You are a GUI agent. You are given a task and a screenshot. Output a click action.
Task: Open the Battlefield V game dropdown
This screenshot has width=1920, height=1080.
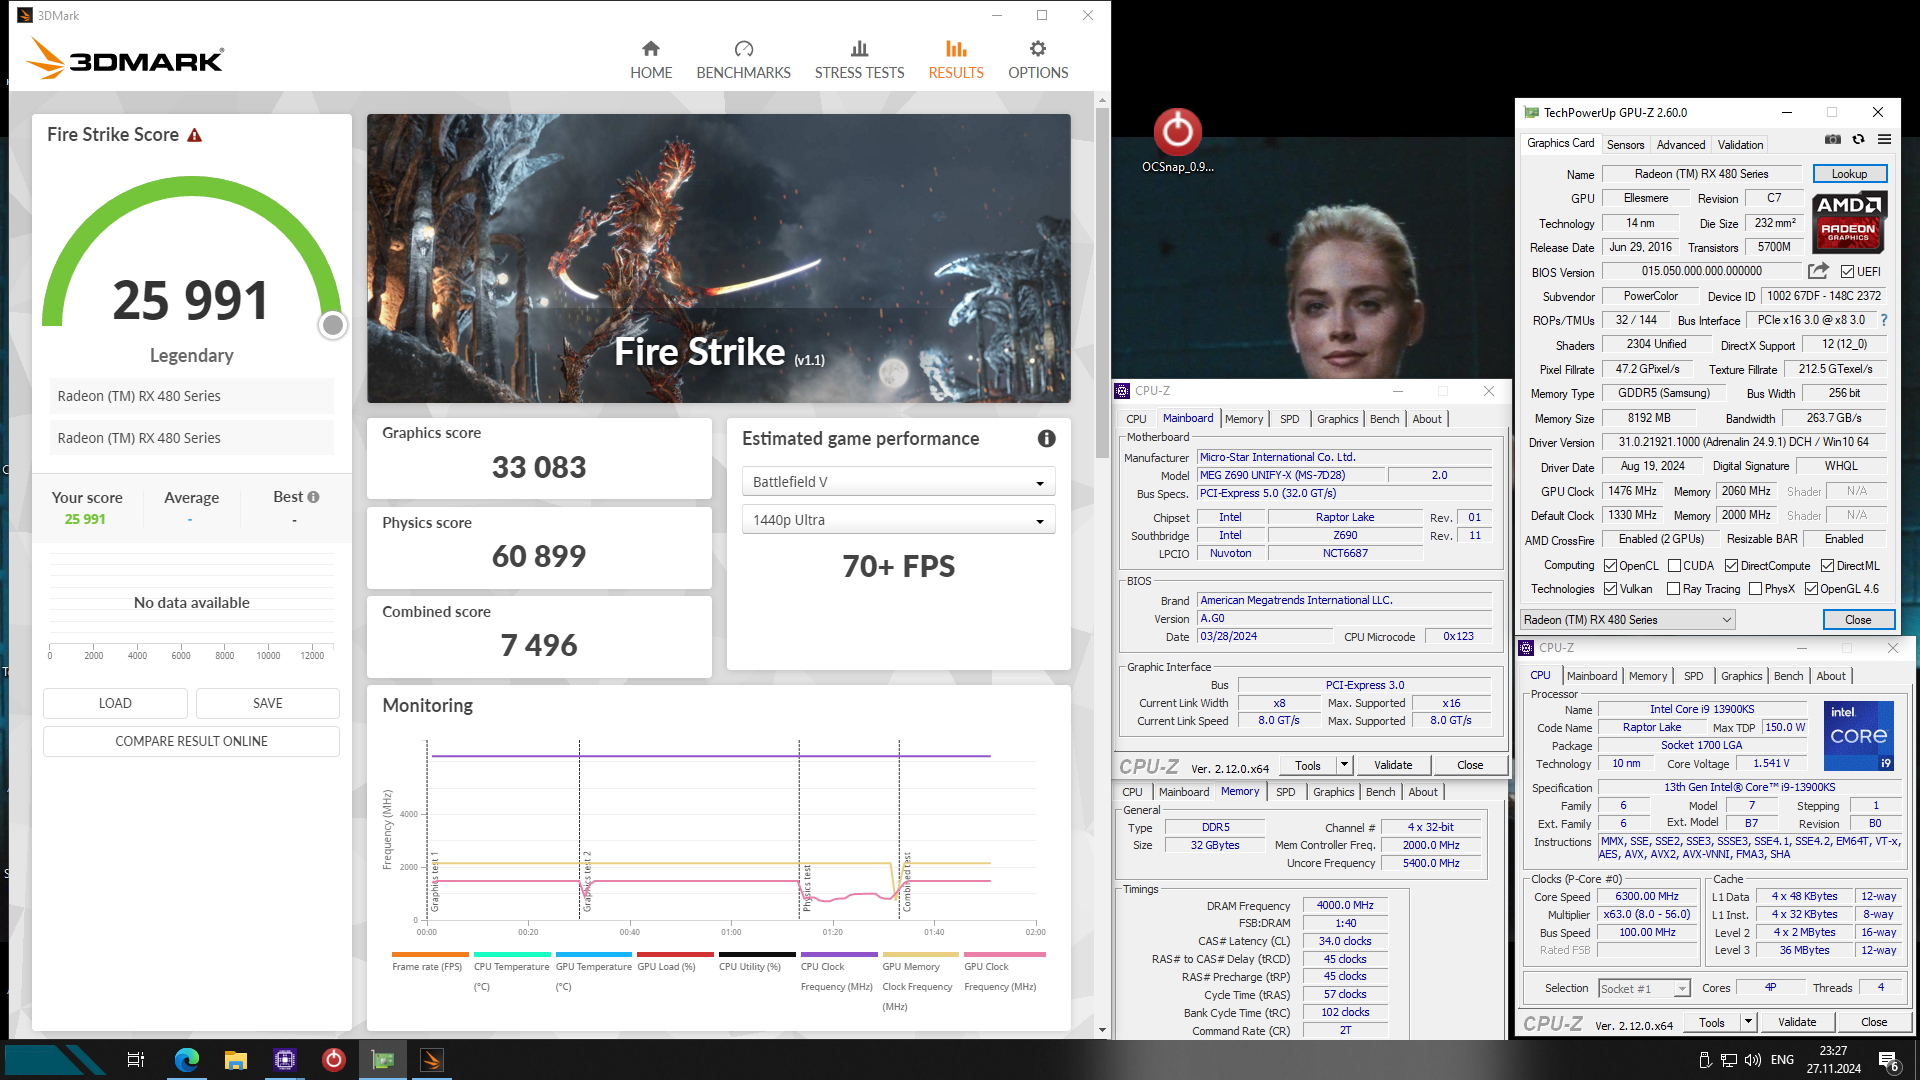point(898,482)
